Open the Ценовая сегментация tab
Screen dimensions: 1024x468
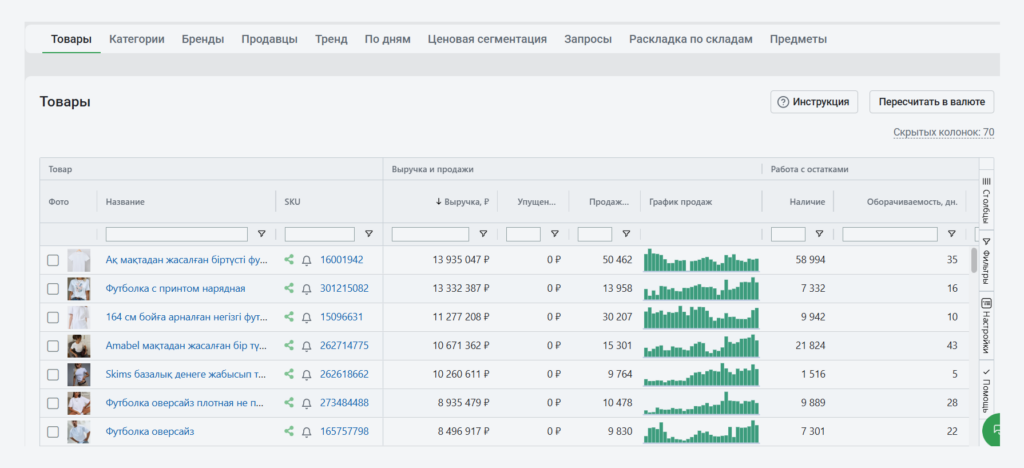tap(487, 39)
